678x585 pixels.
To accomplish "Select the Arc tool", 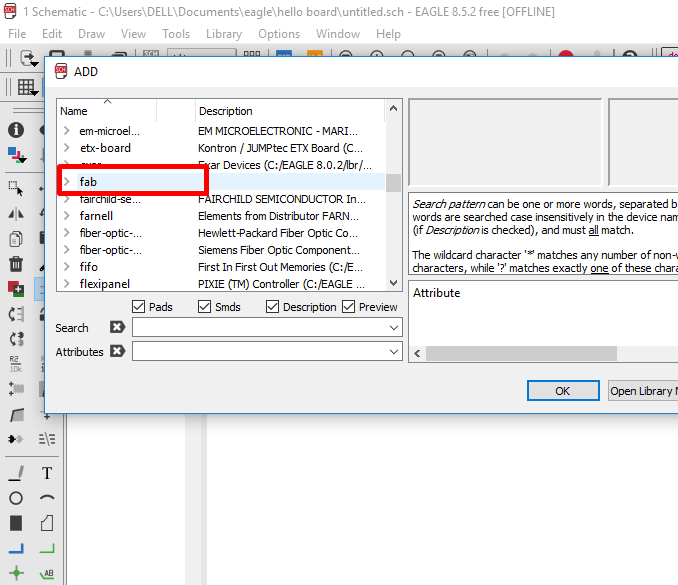I will [47, 498].
